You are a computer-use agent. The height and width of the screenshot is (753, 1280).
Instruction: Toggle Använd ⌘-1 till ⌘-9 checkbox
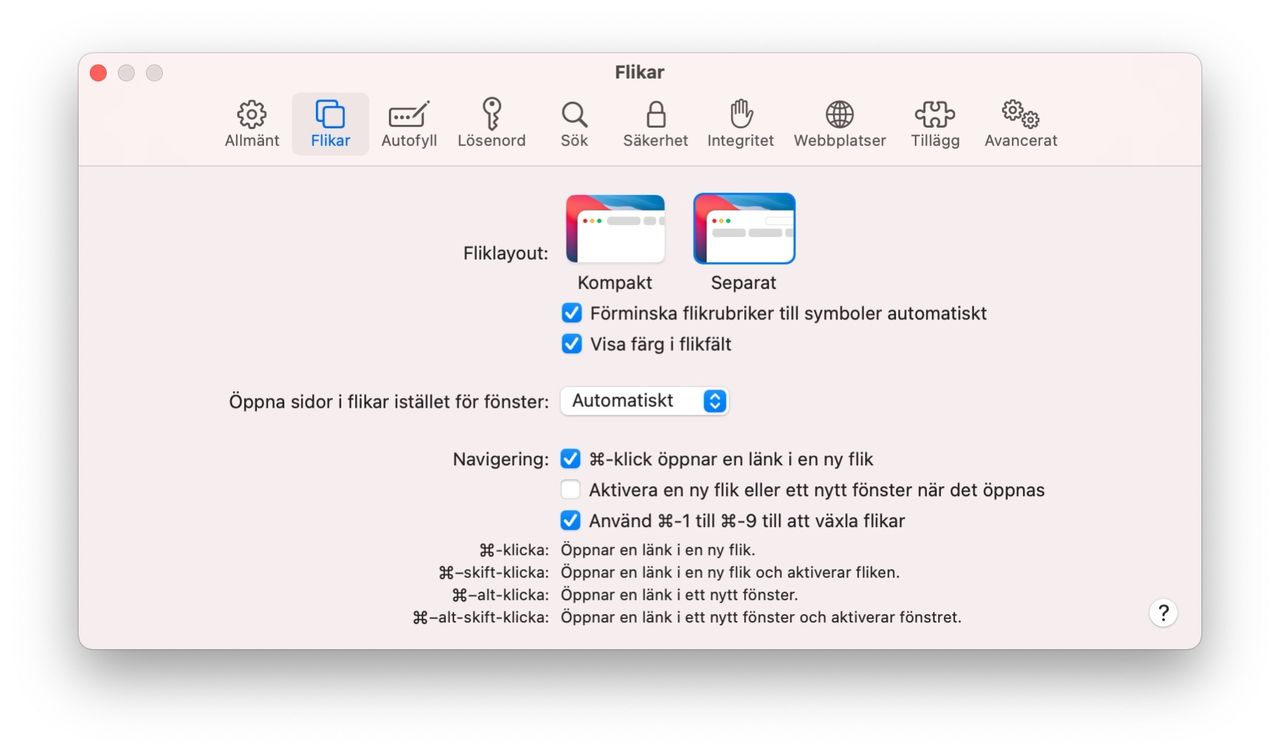coord(571,521)
